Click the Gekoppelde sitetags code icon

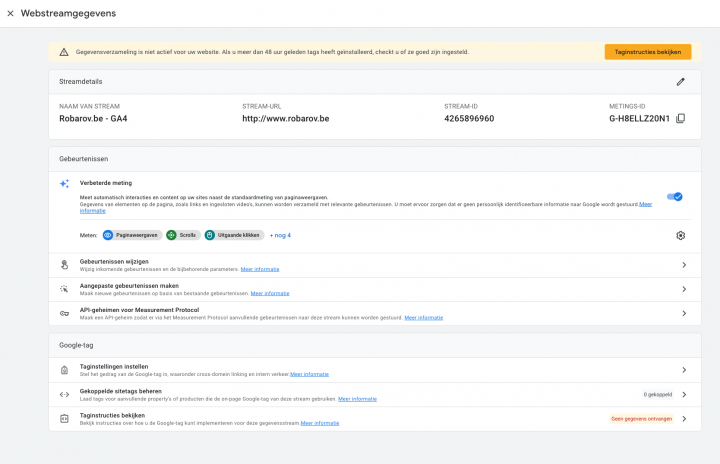tap(64, 394)
